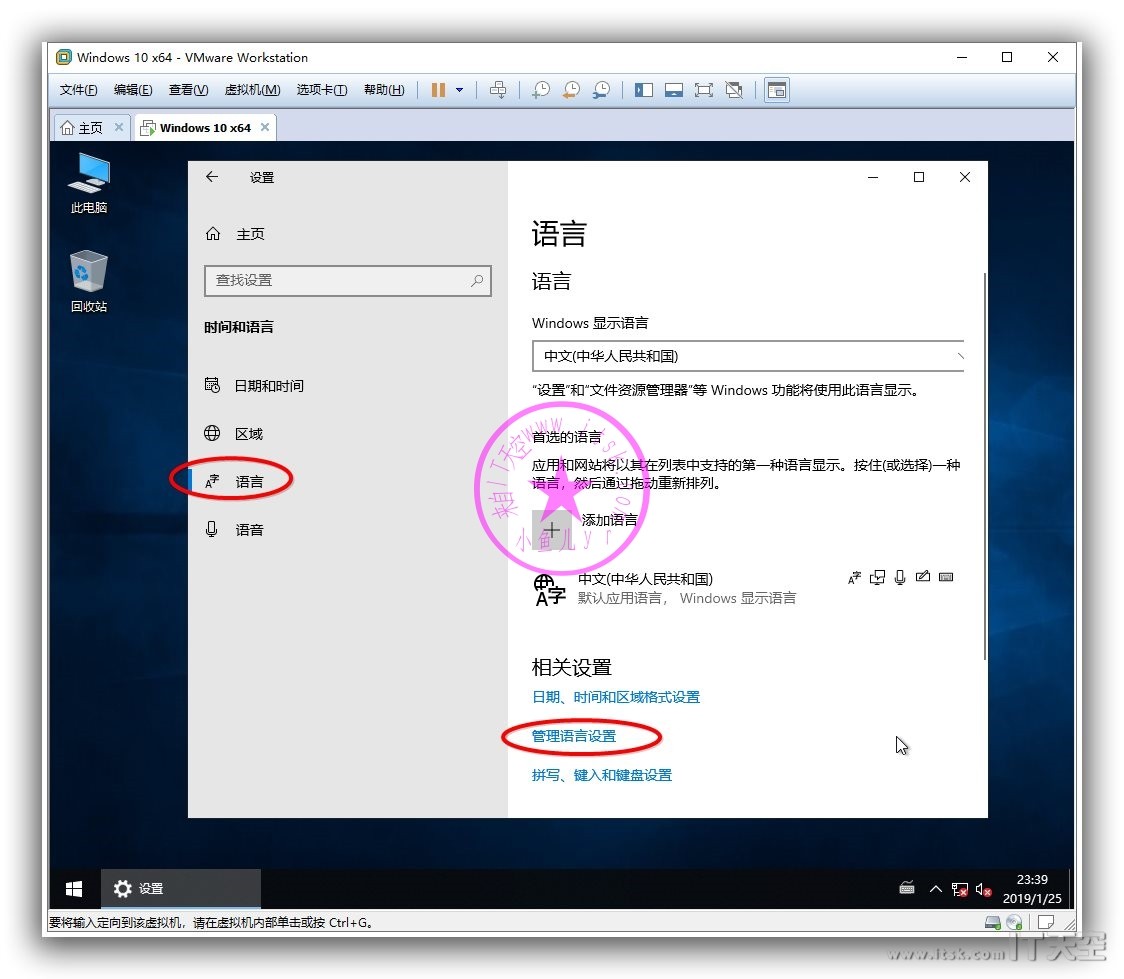Screen dimensions: 1124x979
Task: Open the 此电脑 desktop icon
Action: tap(89, 183)
